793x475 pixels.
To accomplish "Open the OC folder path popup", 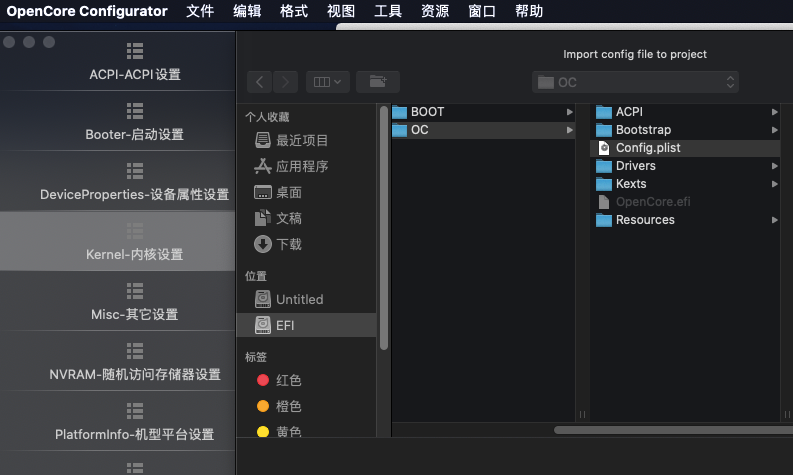I will [635, 82].
